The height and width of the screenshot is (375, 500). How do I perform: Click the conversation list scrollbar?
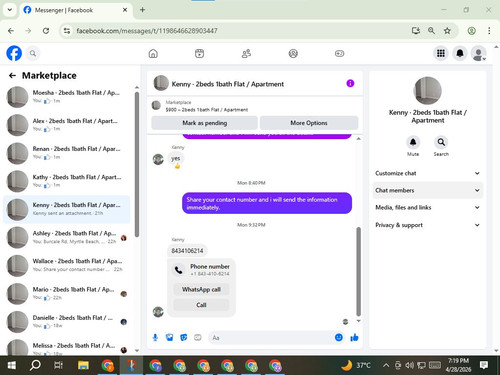[137, 164]
